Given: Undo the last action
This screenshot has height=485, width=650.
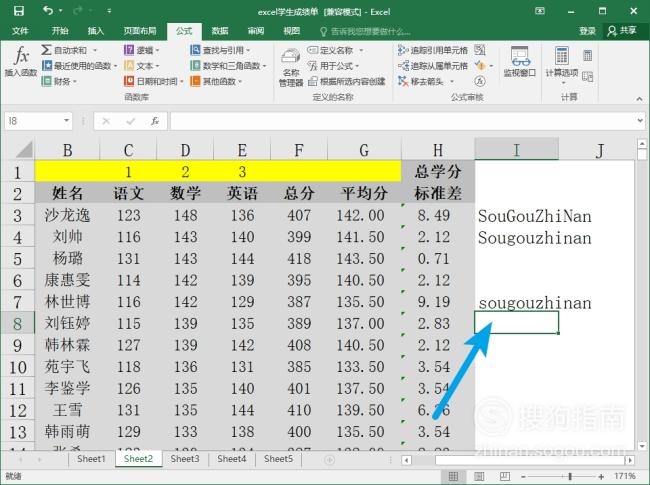Looking at the screenshot, I should point(48,10).
